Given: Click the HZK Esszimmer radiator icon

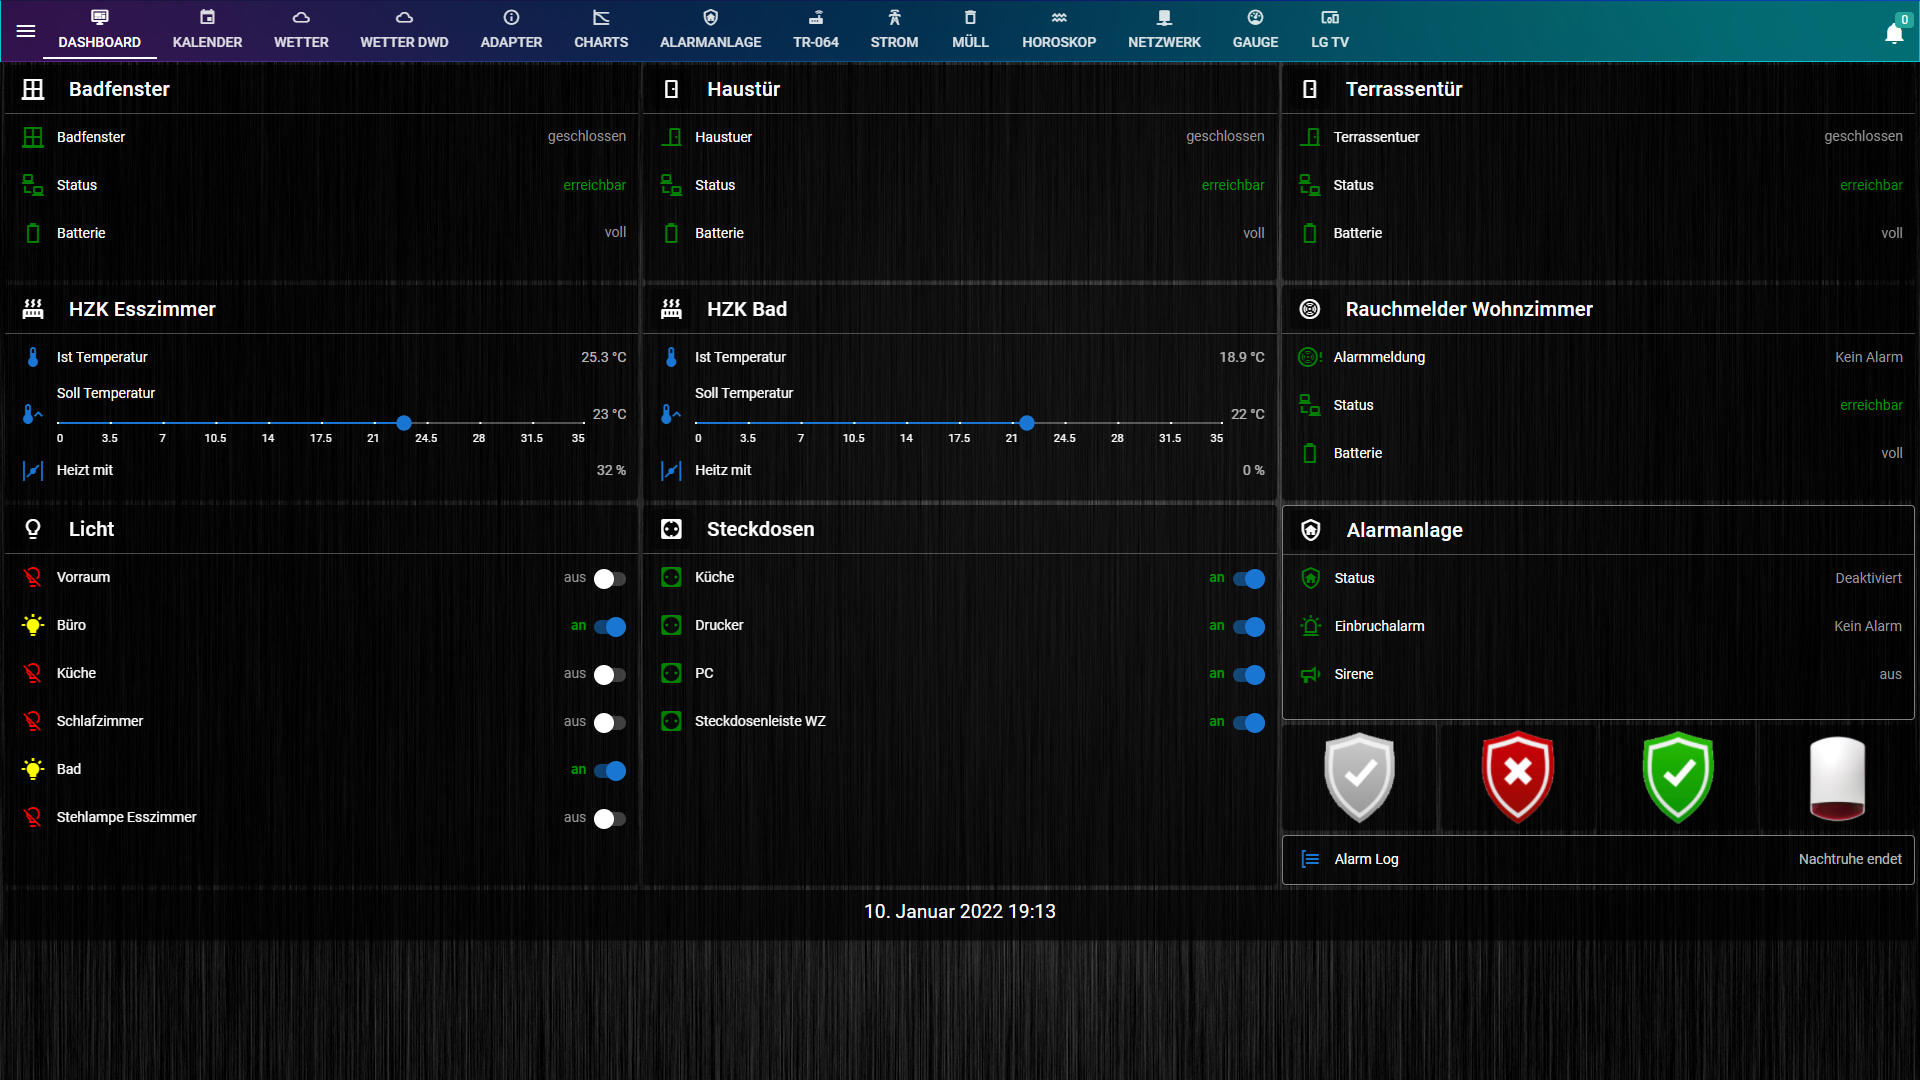Looking at the screenshot, I should point(33,309).
